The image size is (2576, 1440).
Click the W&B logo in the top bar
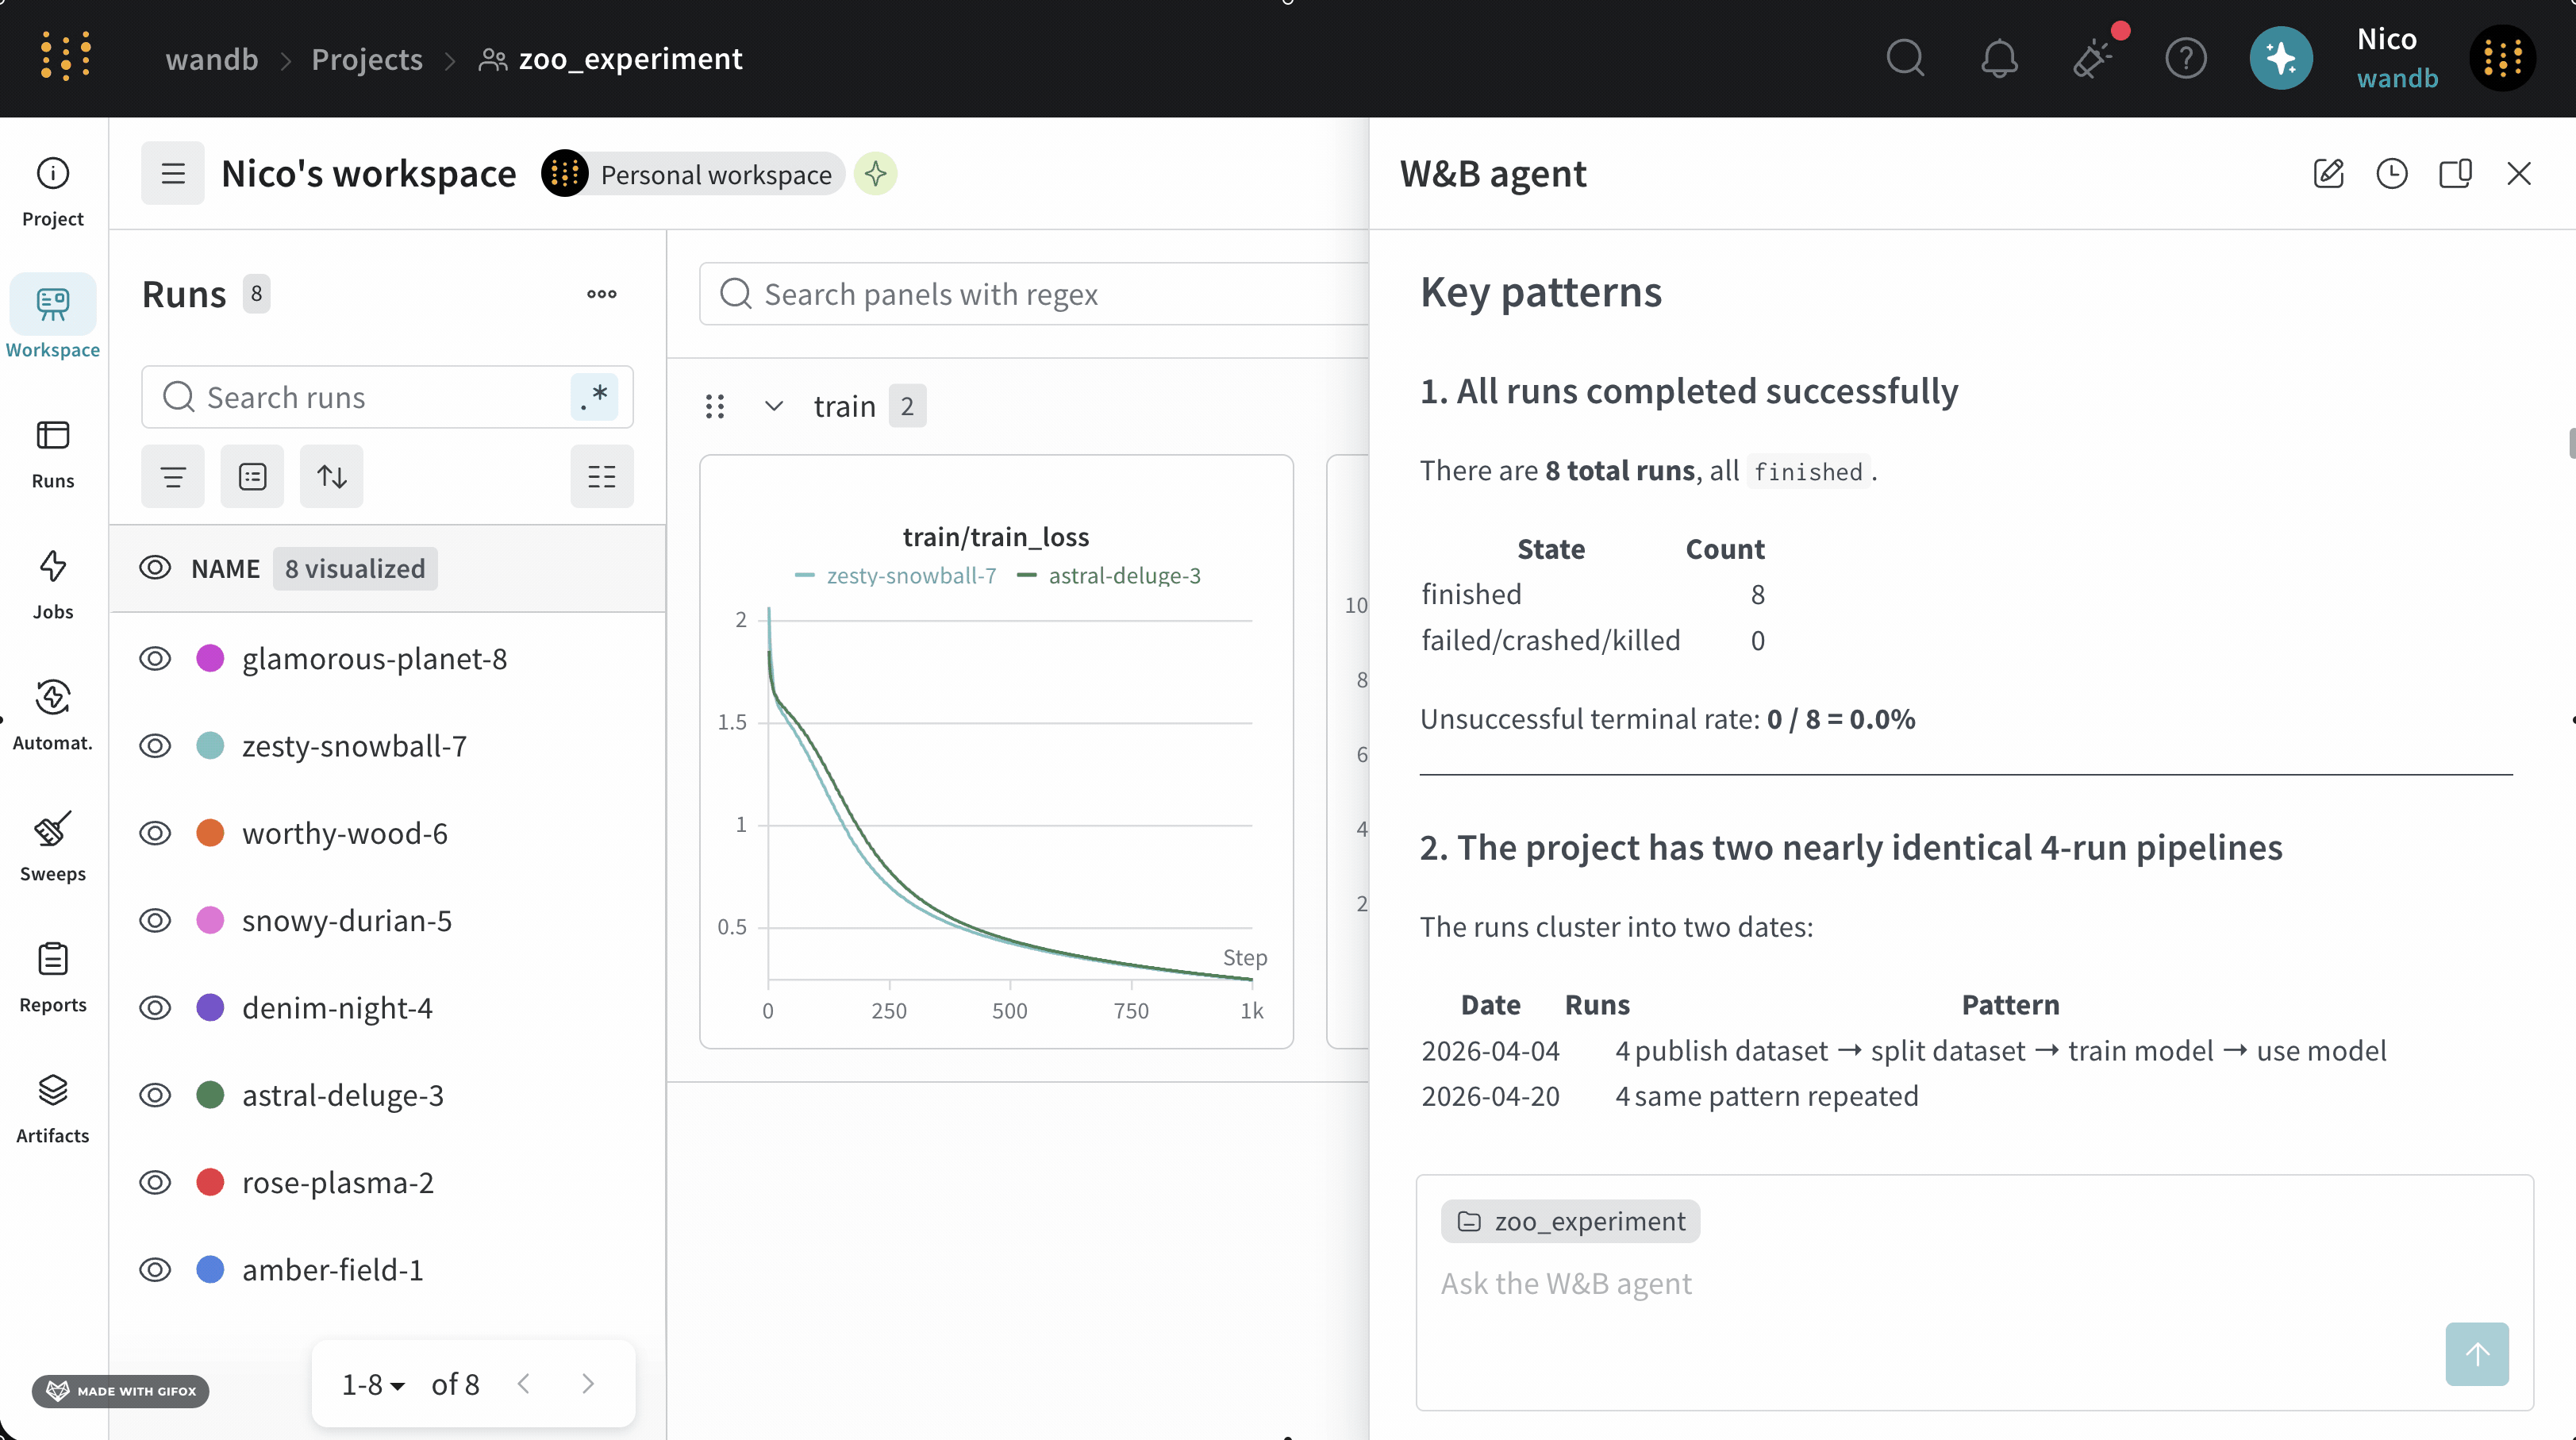click(66, 57)
